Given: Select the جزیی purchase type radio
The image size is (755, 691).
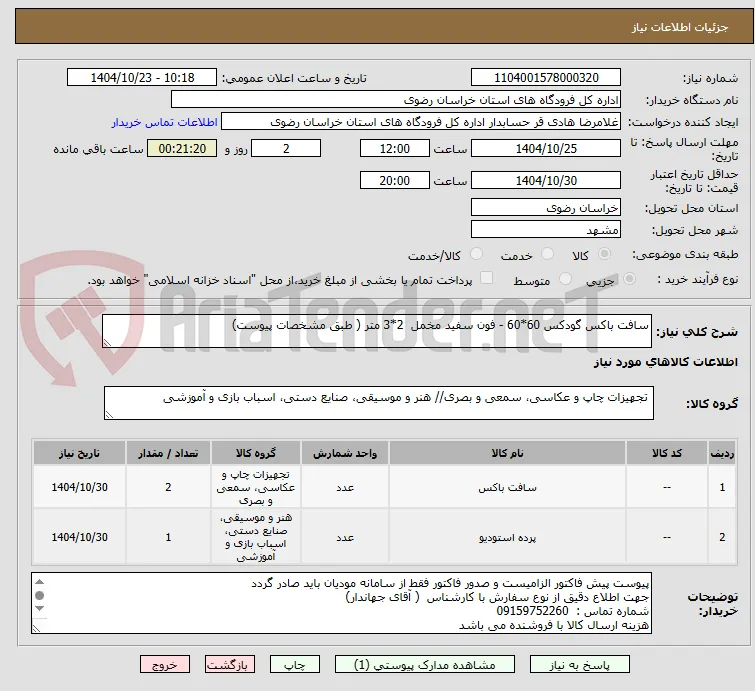Looking at the screenshot, I should pos(629,279).
